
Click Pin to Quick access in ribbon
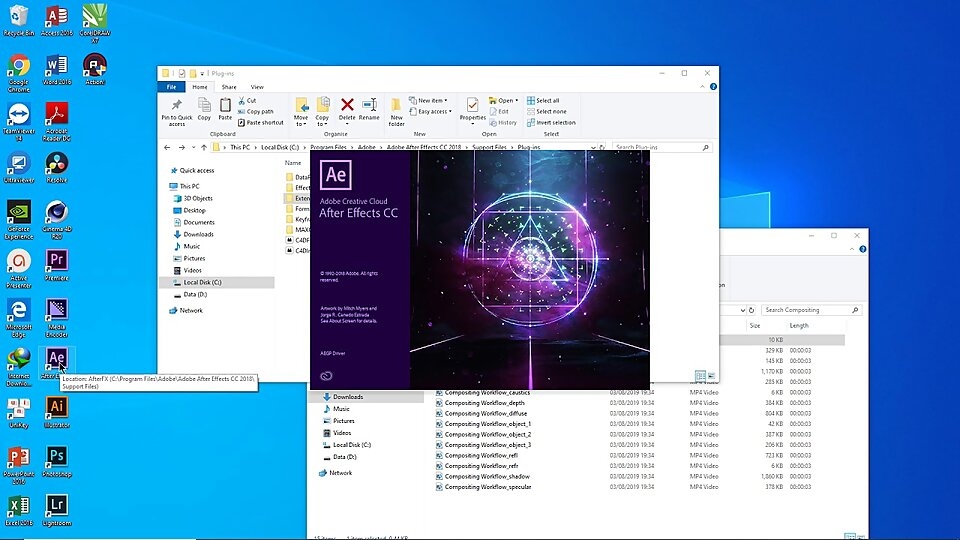(x=177, y=112)
